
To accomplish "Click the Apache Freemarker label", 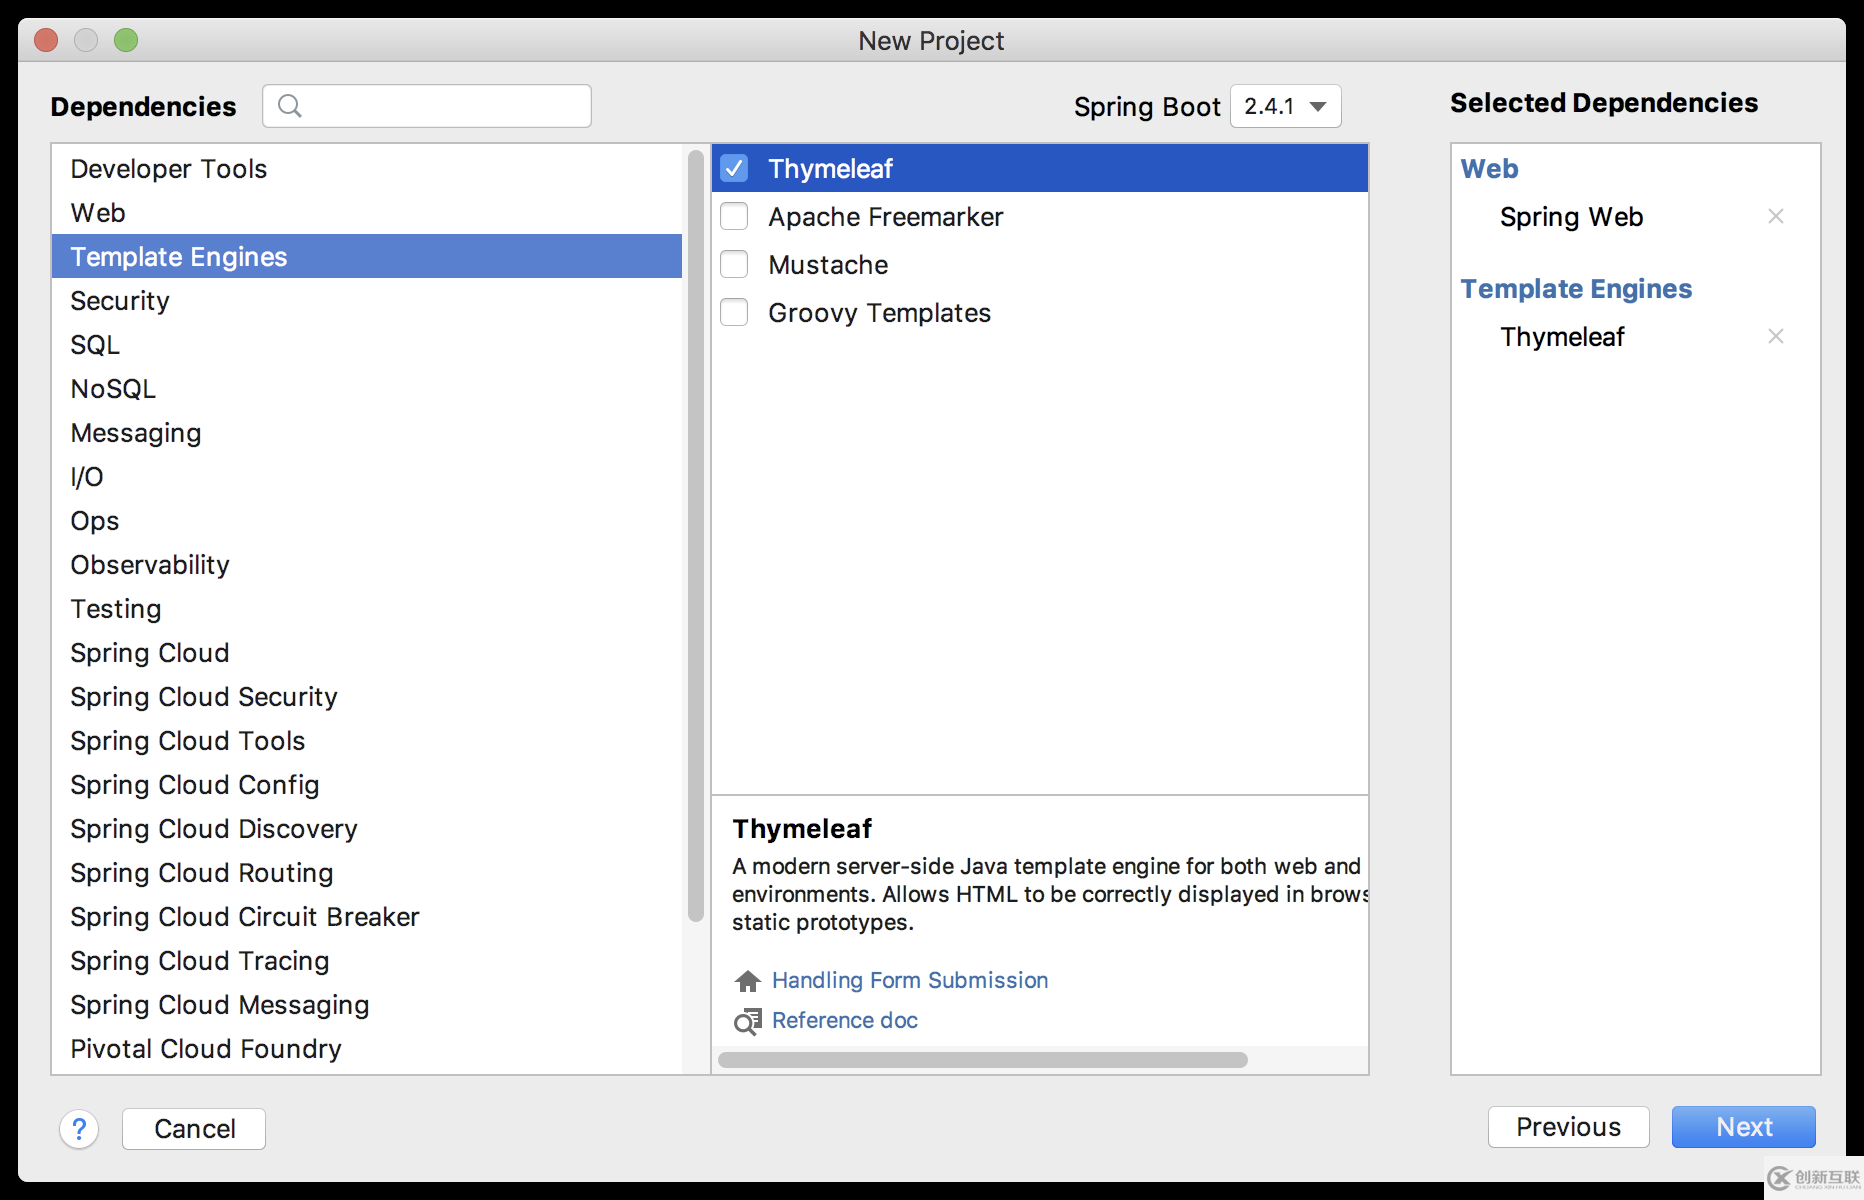I will 885,217.
